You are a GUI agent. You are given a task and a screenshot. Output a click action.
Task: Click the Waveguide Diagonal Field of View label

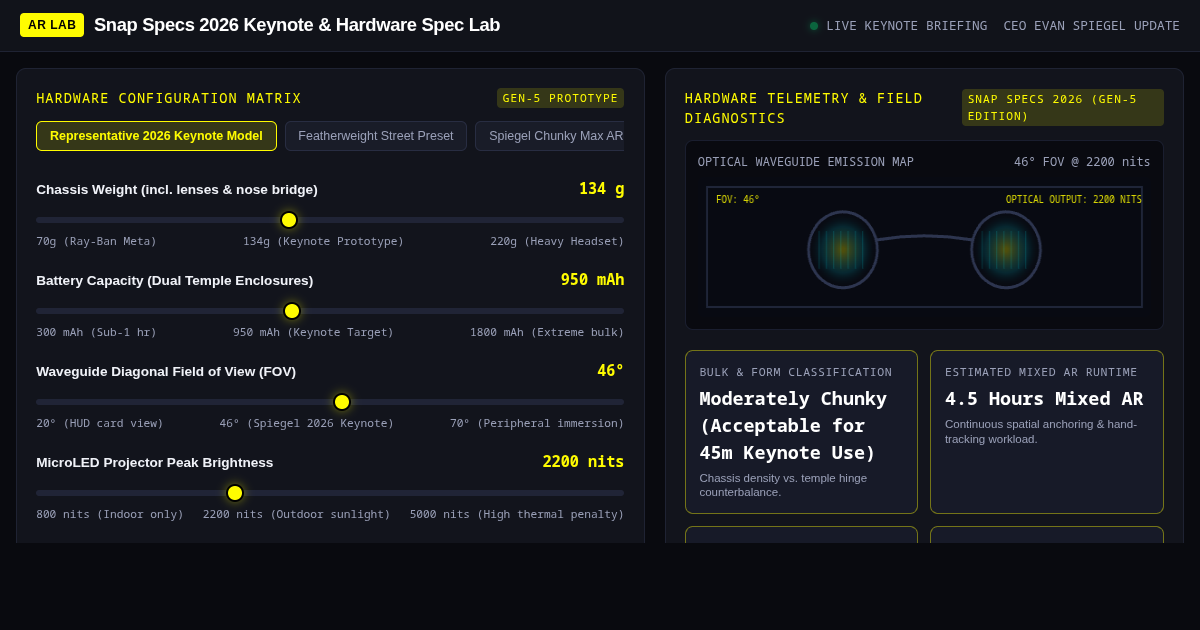click(166, 371)
